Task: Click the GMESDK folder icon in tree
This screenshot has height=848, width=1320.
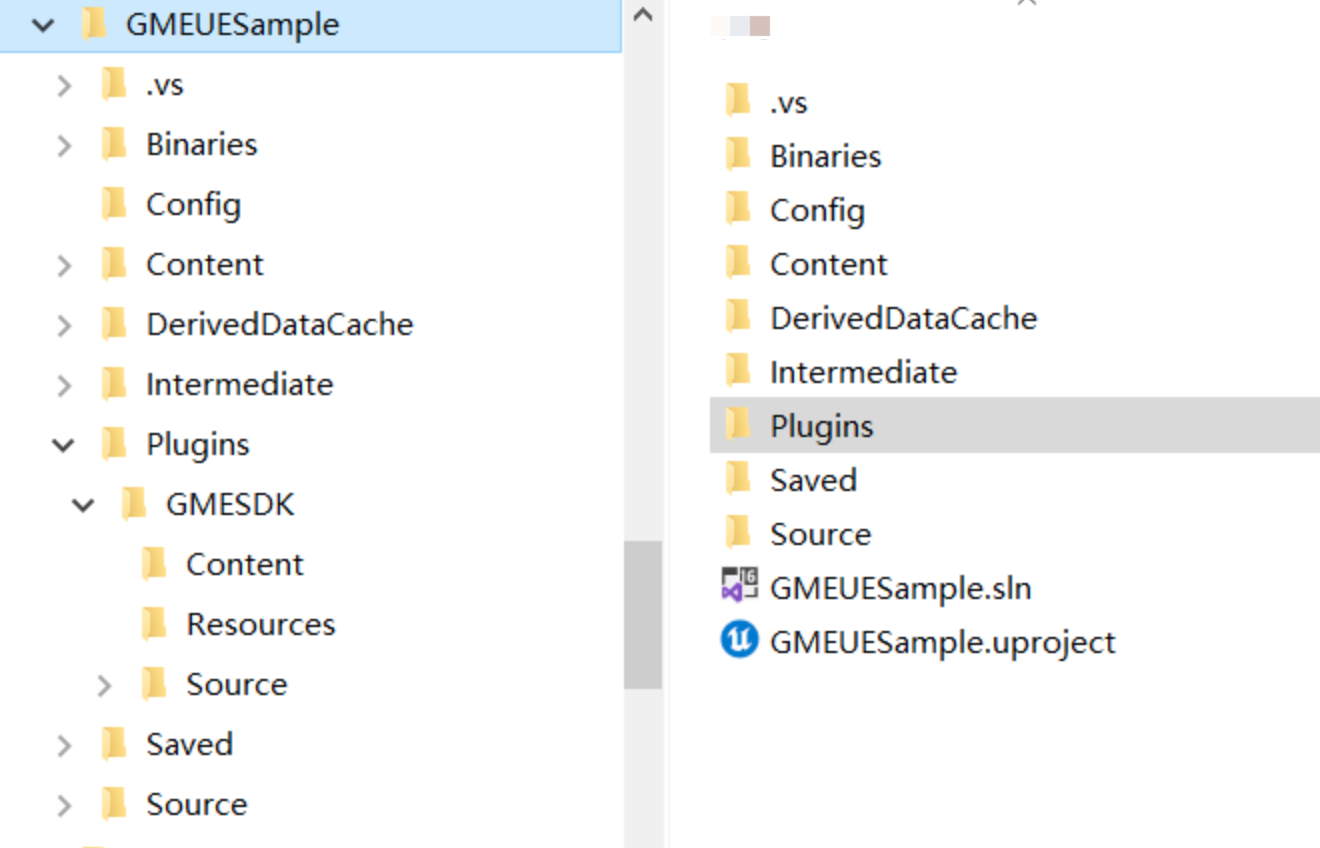Action: tap(134, 504)
